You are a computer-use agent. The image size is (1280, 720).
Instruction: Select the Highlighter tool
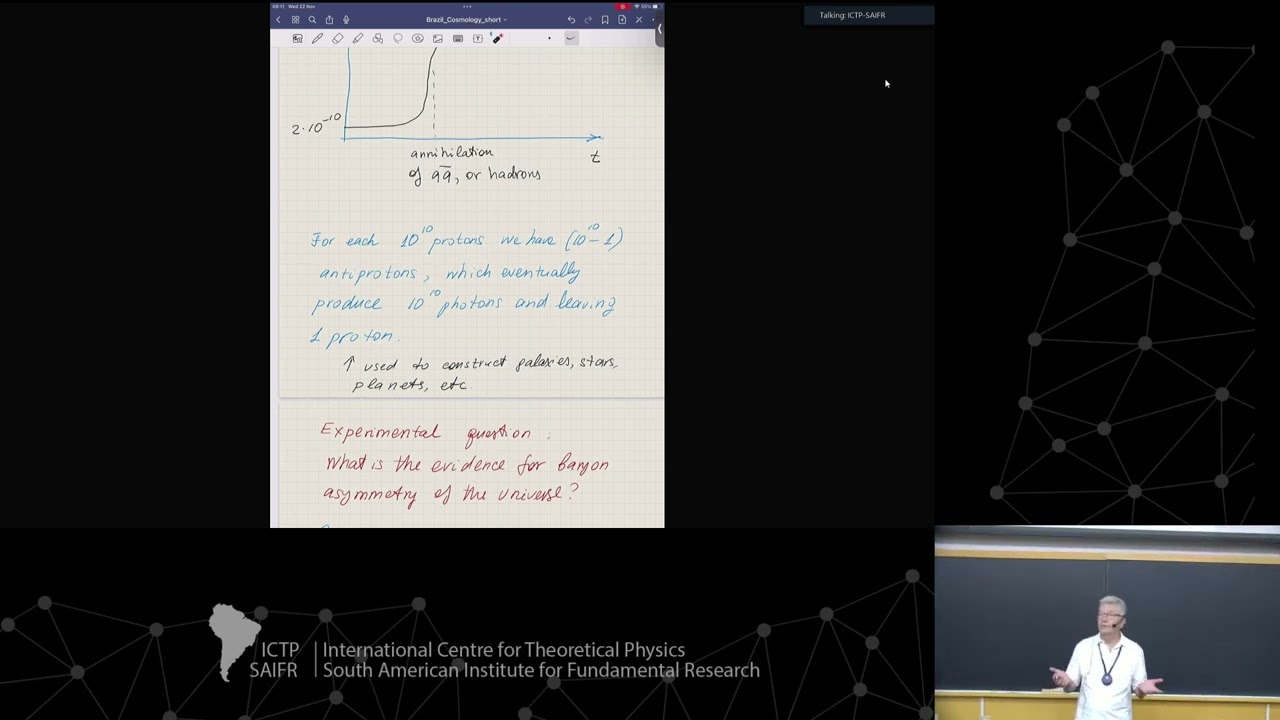coord(357,38)
